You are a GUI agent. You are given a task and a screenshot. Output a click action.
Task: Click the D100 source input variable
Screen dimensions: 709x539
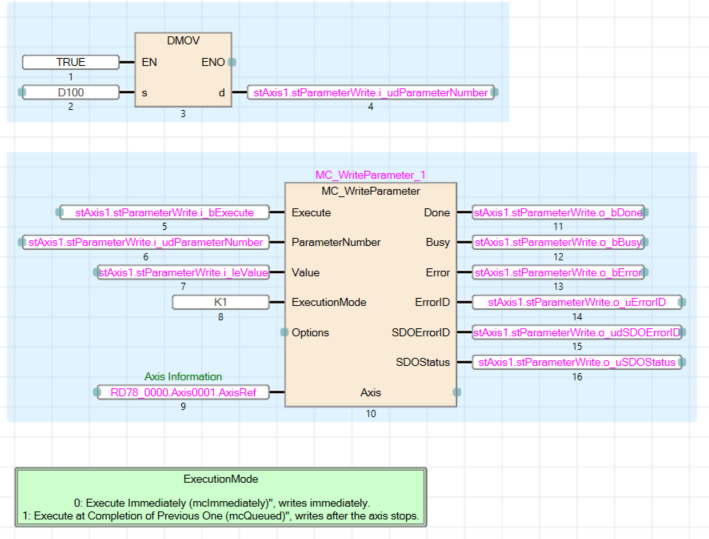click(70, 92)
